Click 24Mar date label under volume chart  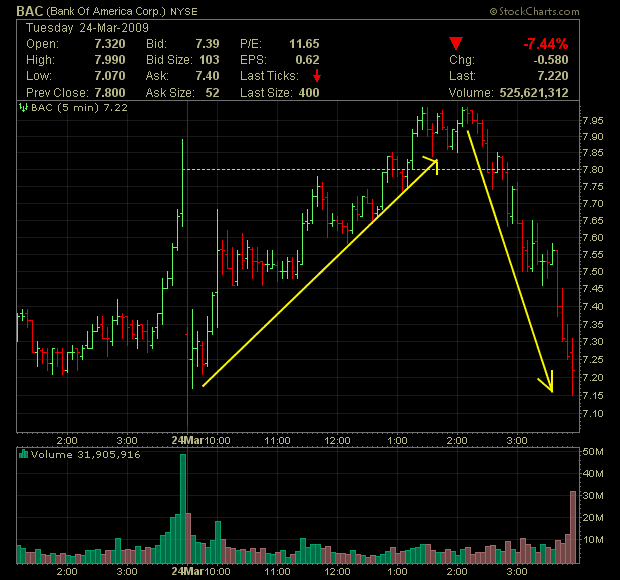coord(187,572)
